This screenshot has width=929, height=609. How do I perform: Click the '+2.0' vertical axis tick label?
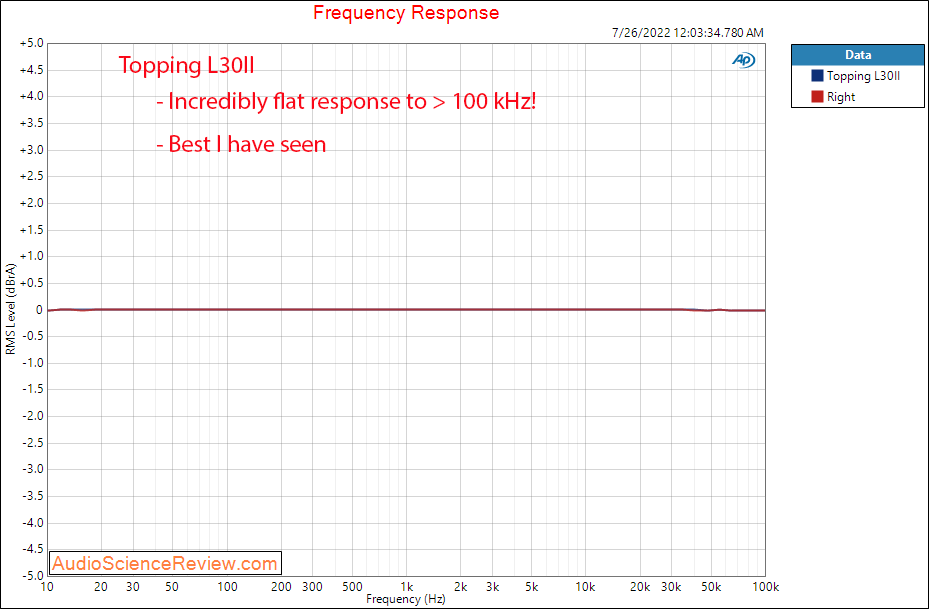[x=31, y=203]
